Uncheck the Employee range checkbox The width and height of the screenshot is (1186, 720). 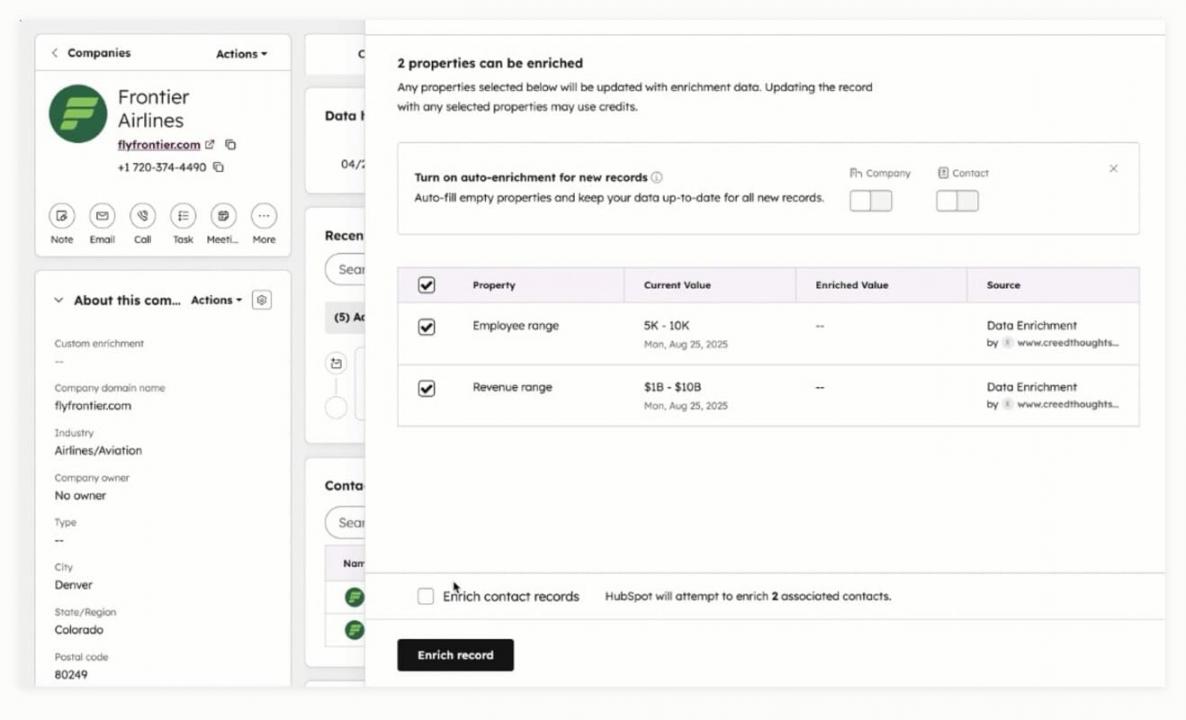427,327
